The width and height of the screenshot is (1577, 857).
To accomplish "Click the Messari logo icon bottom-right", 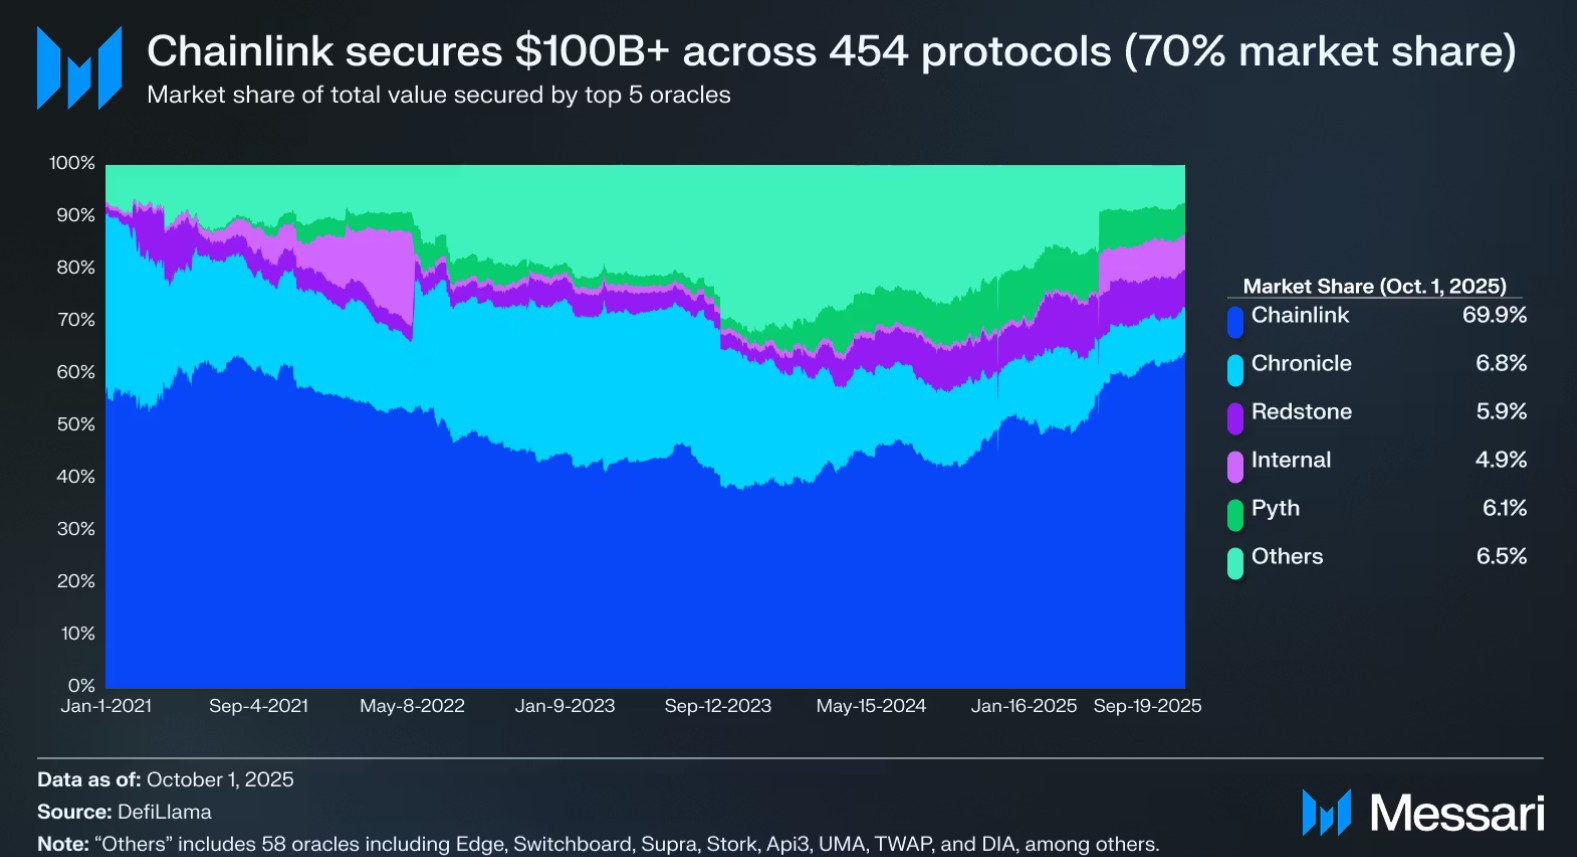I will tap(1326, 812).
